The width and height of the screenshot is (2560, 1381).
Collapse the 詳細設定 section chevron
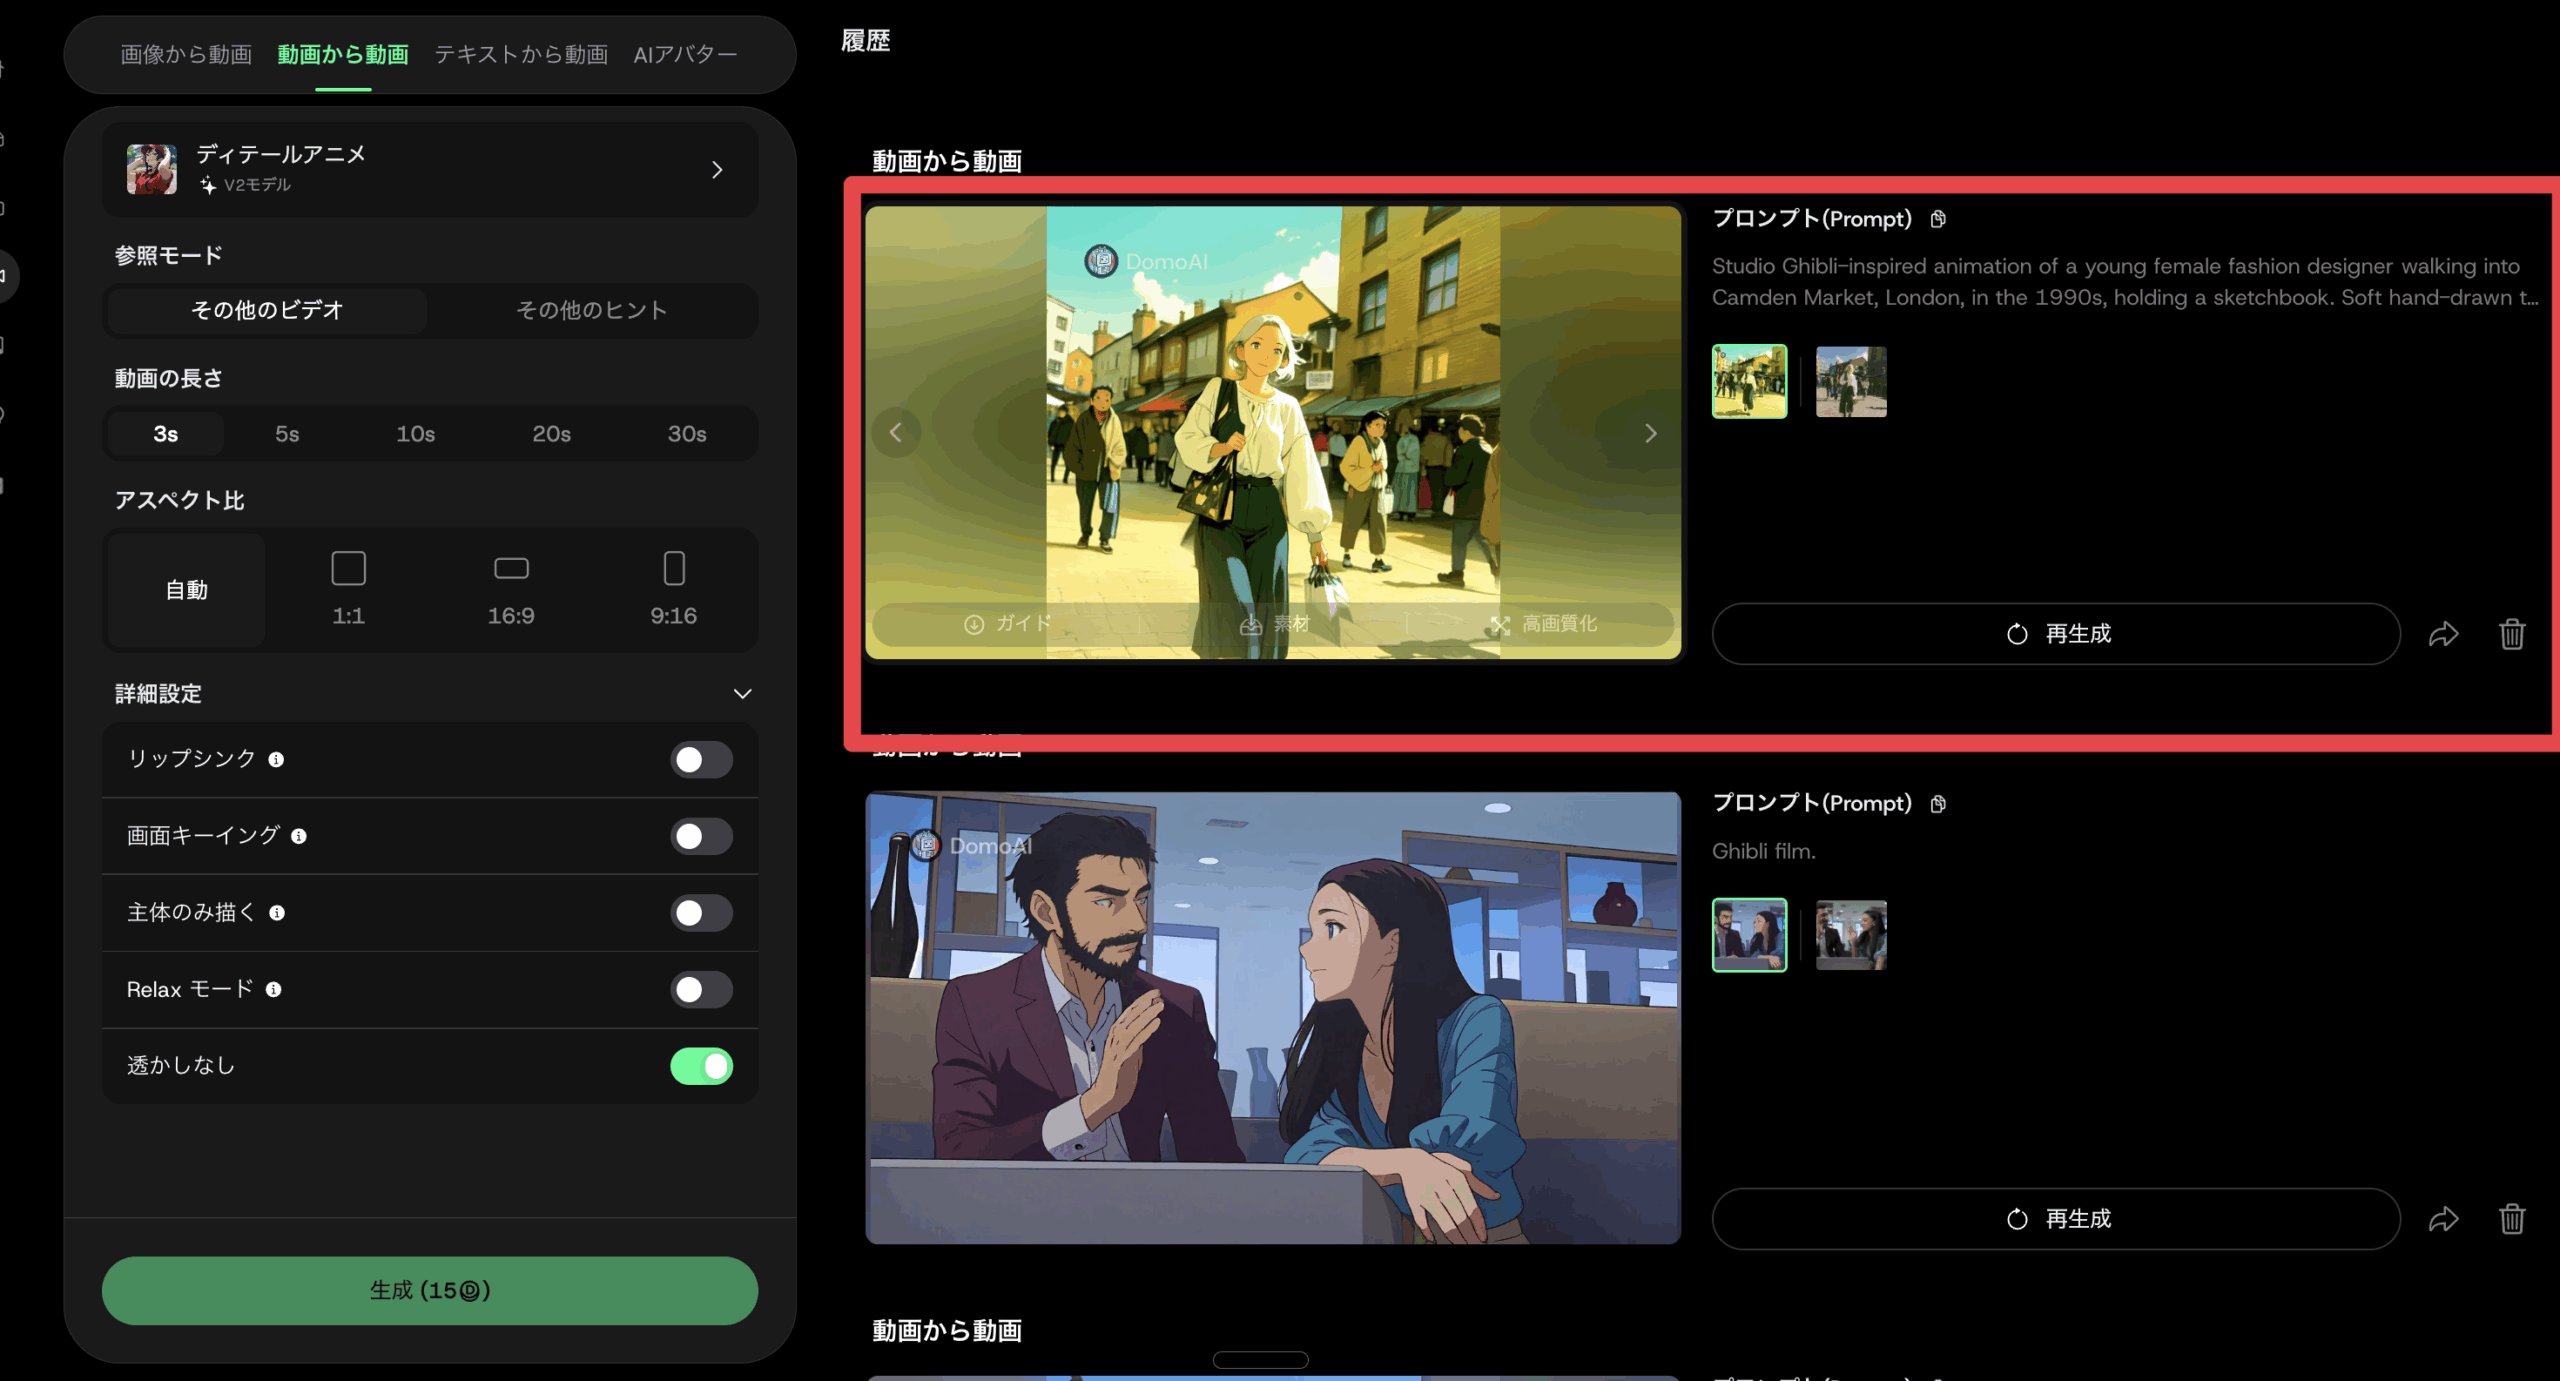742,694
